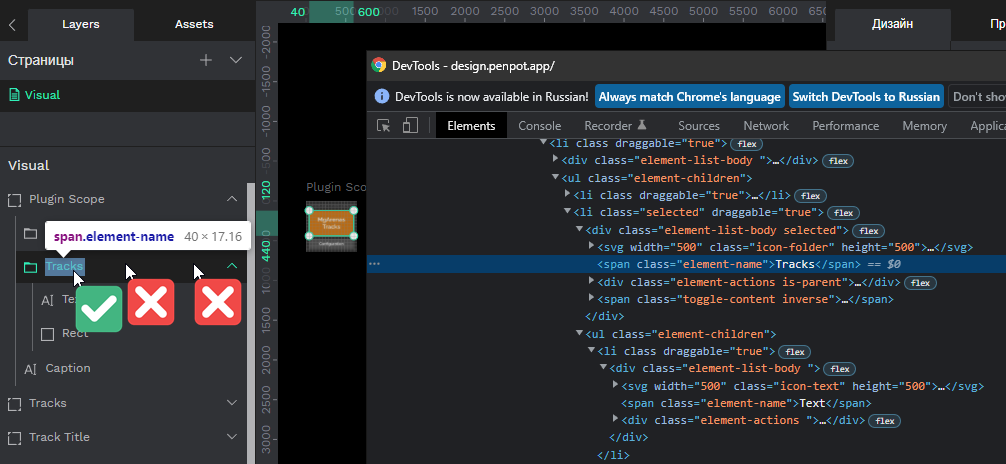Expand the element-actions is-parent div triangle
The image size is (1006, 464).
click(592, 281)
